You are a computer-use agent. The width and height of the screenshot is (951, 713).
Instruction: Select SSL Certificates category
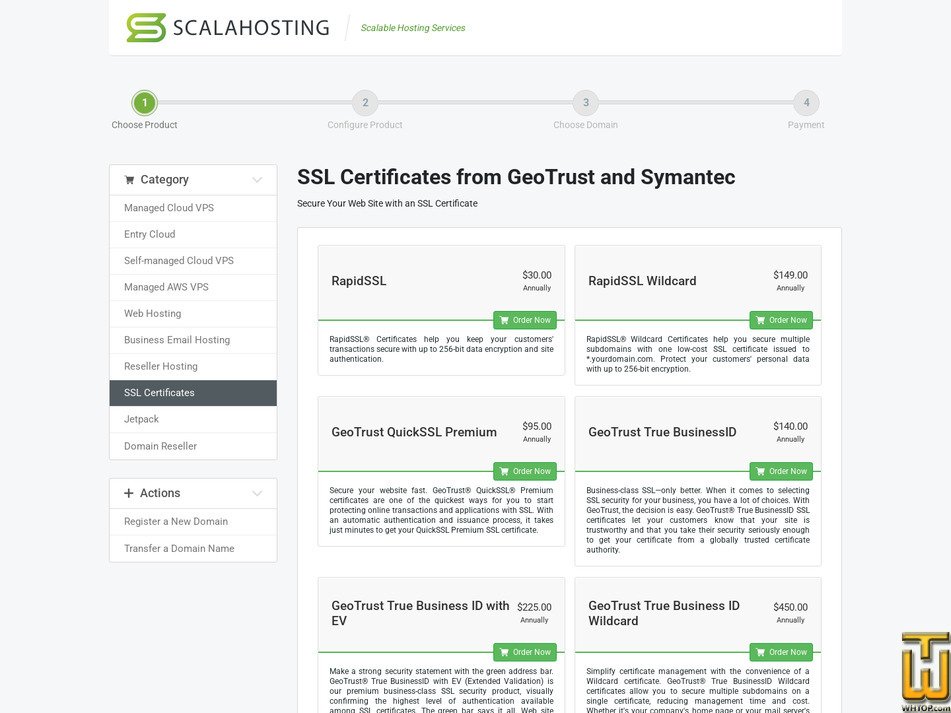pos(193,393)
